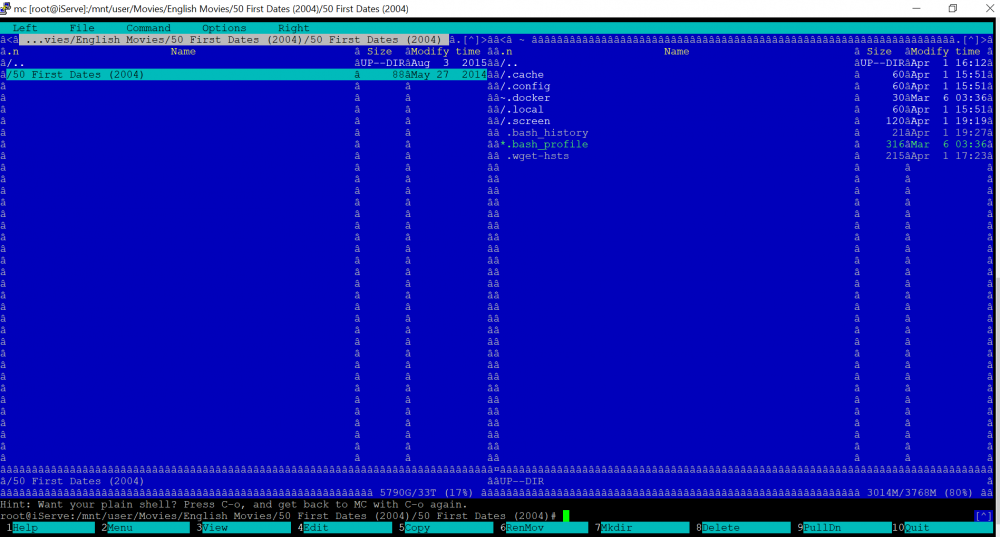Viewport: 1000px width, 537px height.
Task: Sort right panel by Modify time header
Action: [x=945, y=52]
